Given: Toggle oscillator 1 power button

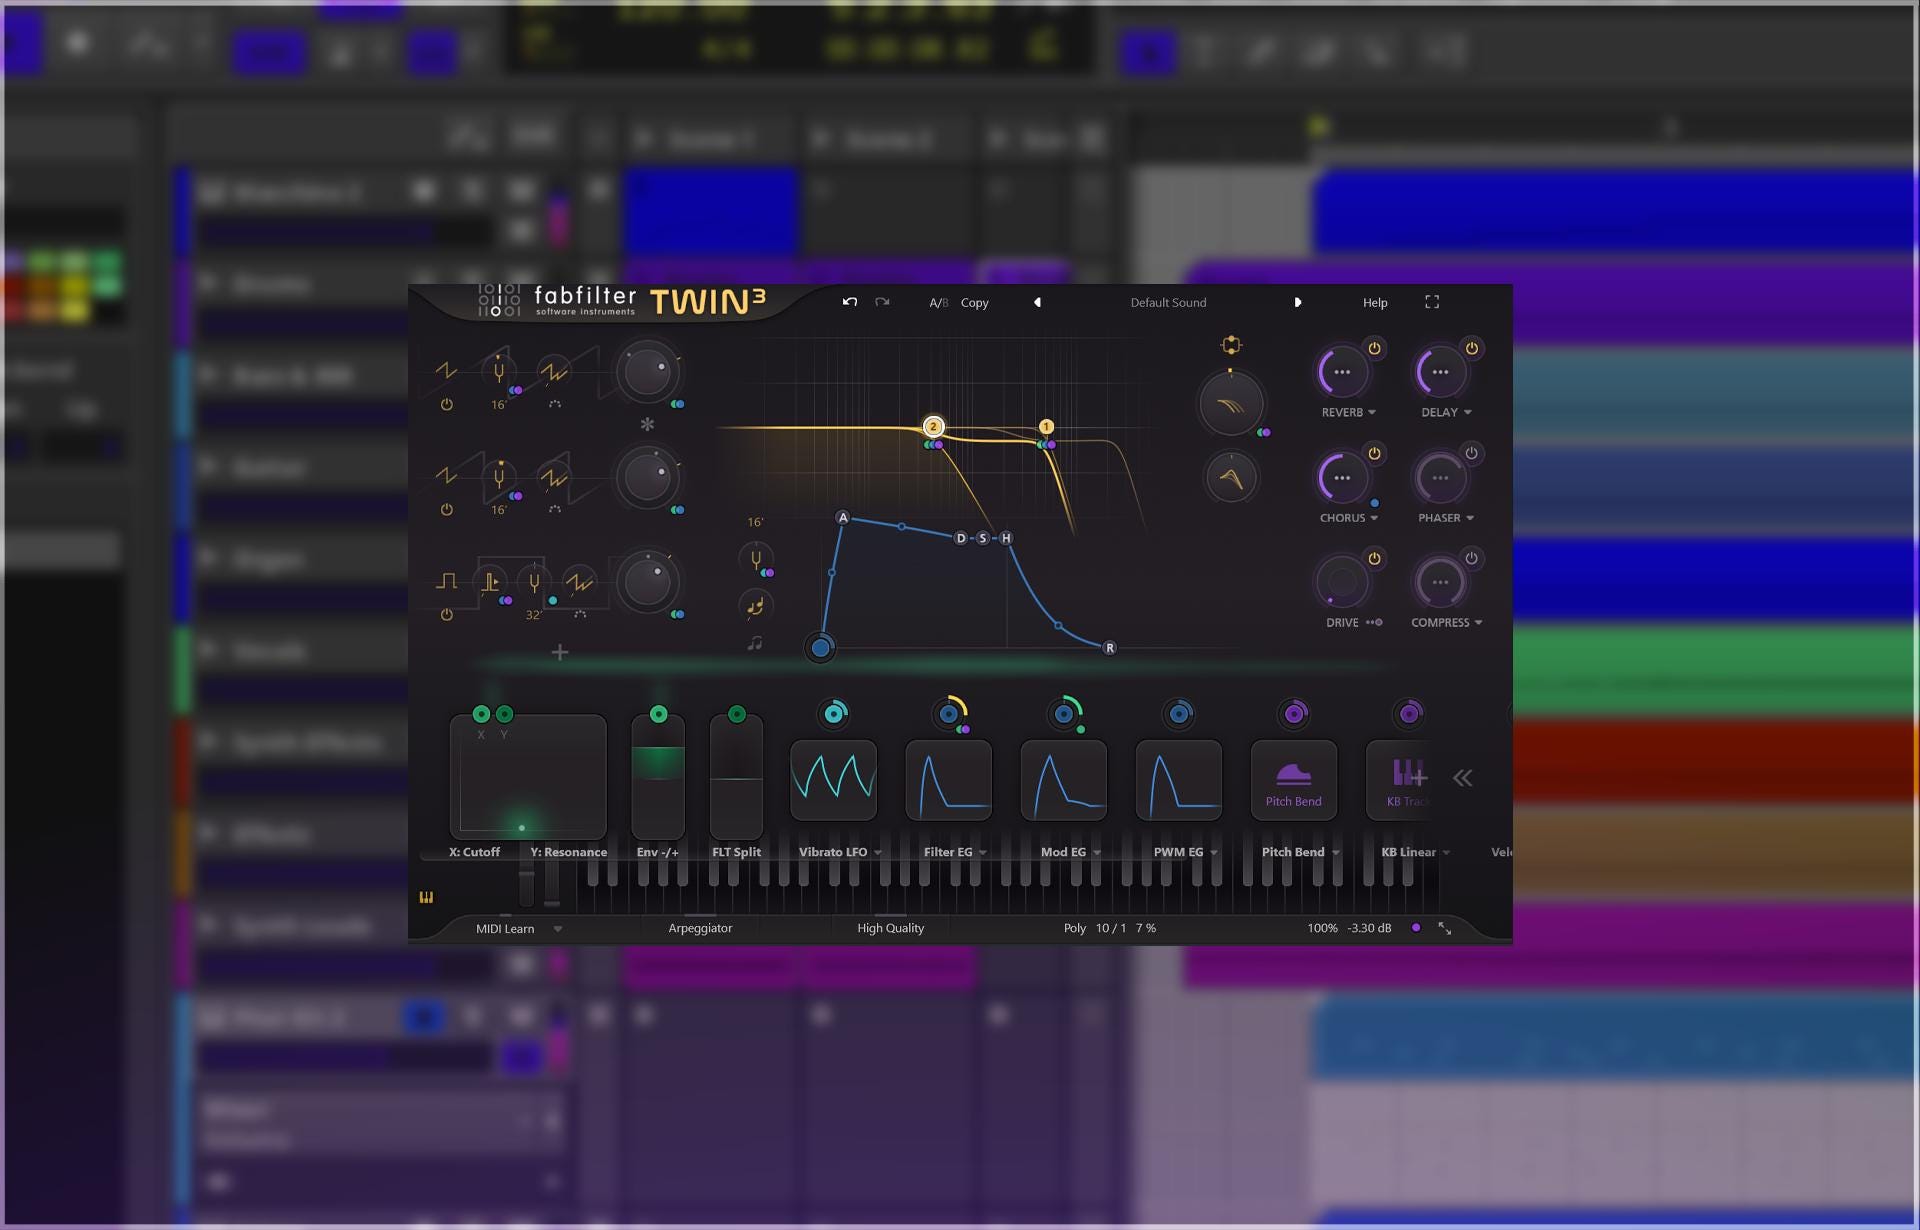Looking at the screenshot, I should coord(447,405).
